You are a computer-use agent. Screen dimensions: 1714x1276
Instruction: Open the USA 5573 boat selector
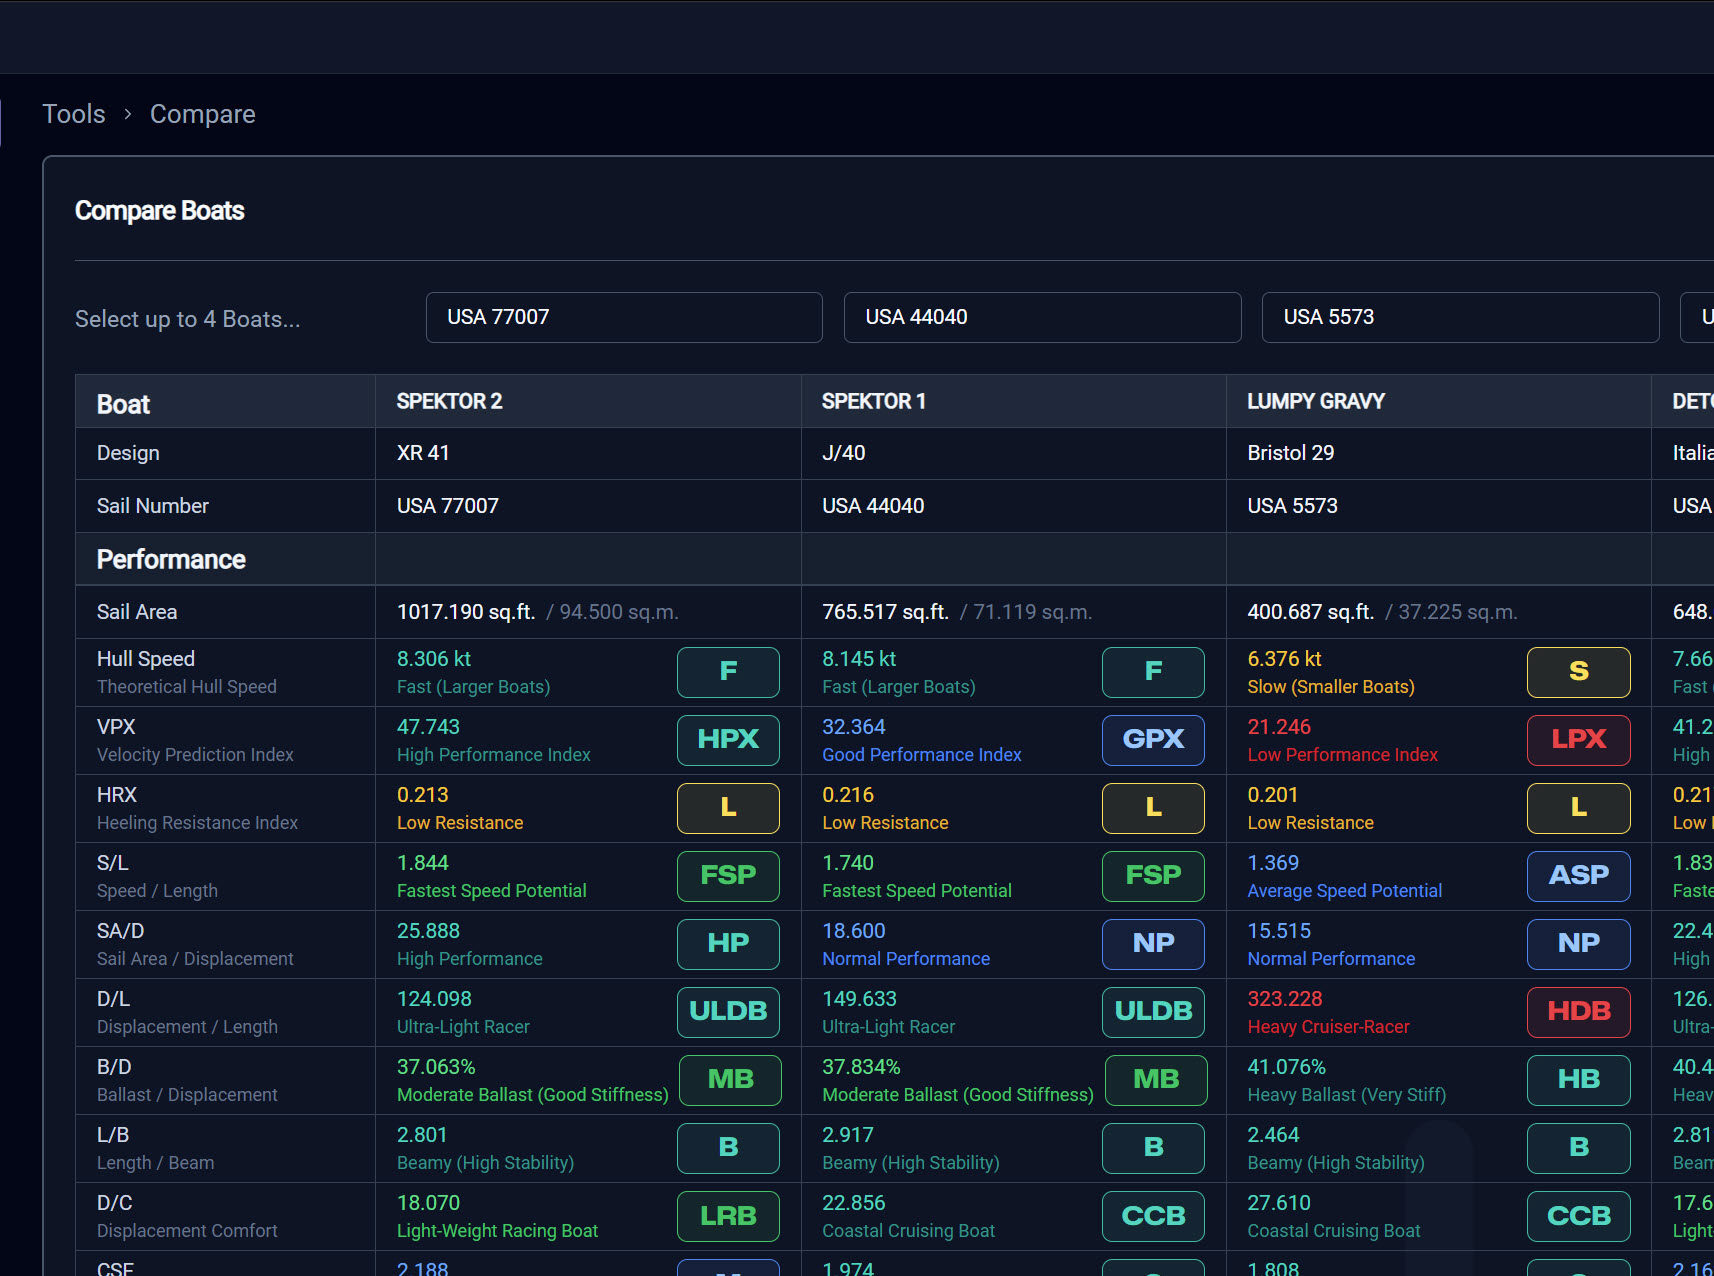(x=1460, y=318)
